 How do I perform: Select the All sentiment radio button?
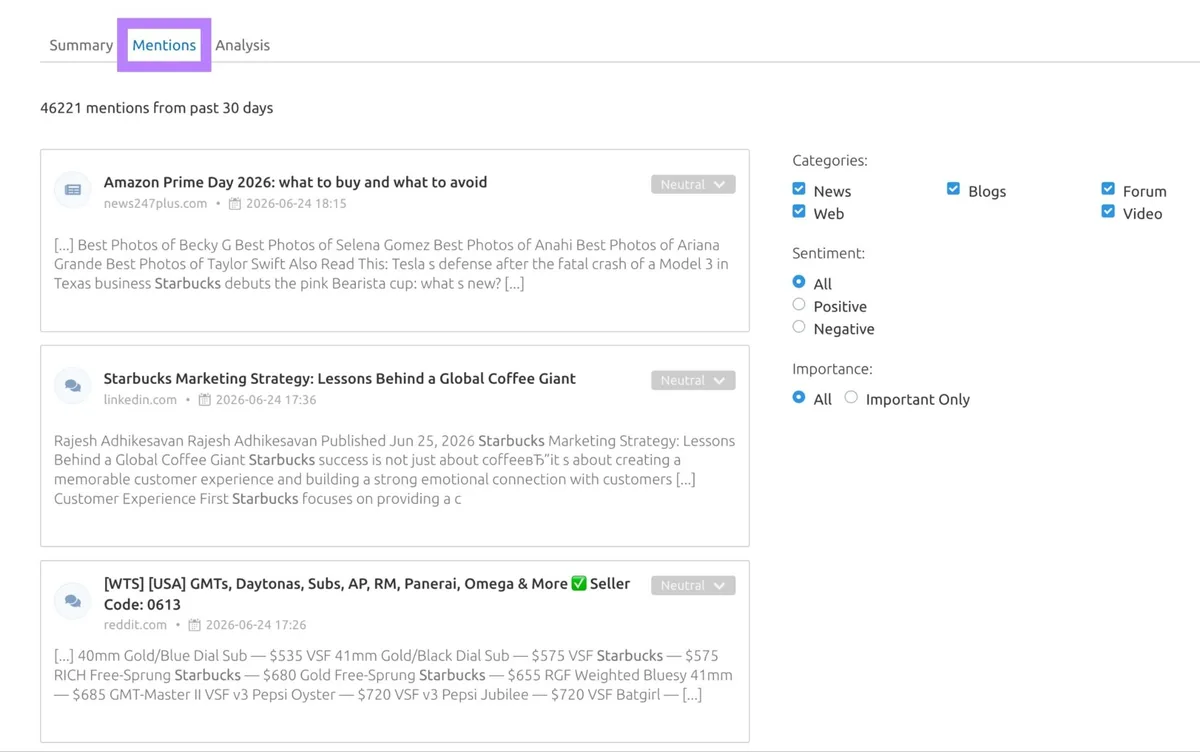[x=799, y=282]
